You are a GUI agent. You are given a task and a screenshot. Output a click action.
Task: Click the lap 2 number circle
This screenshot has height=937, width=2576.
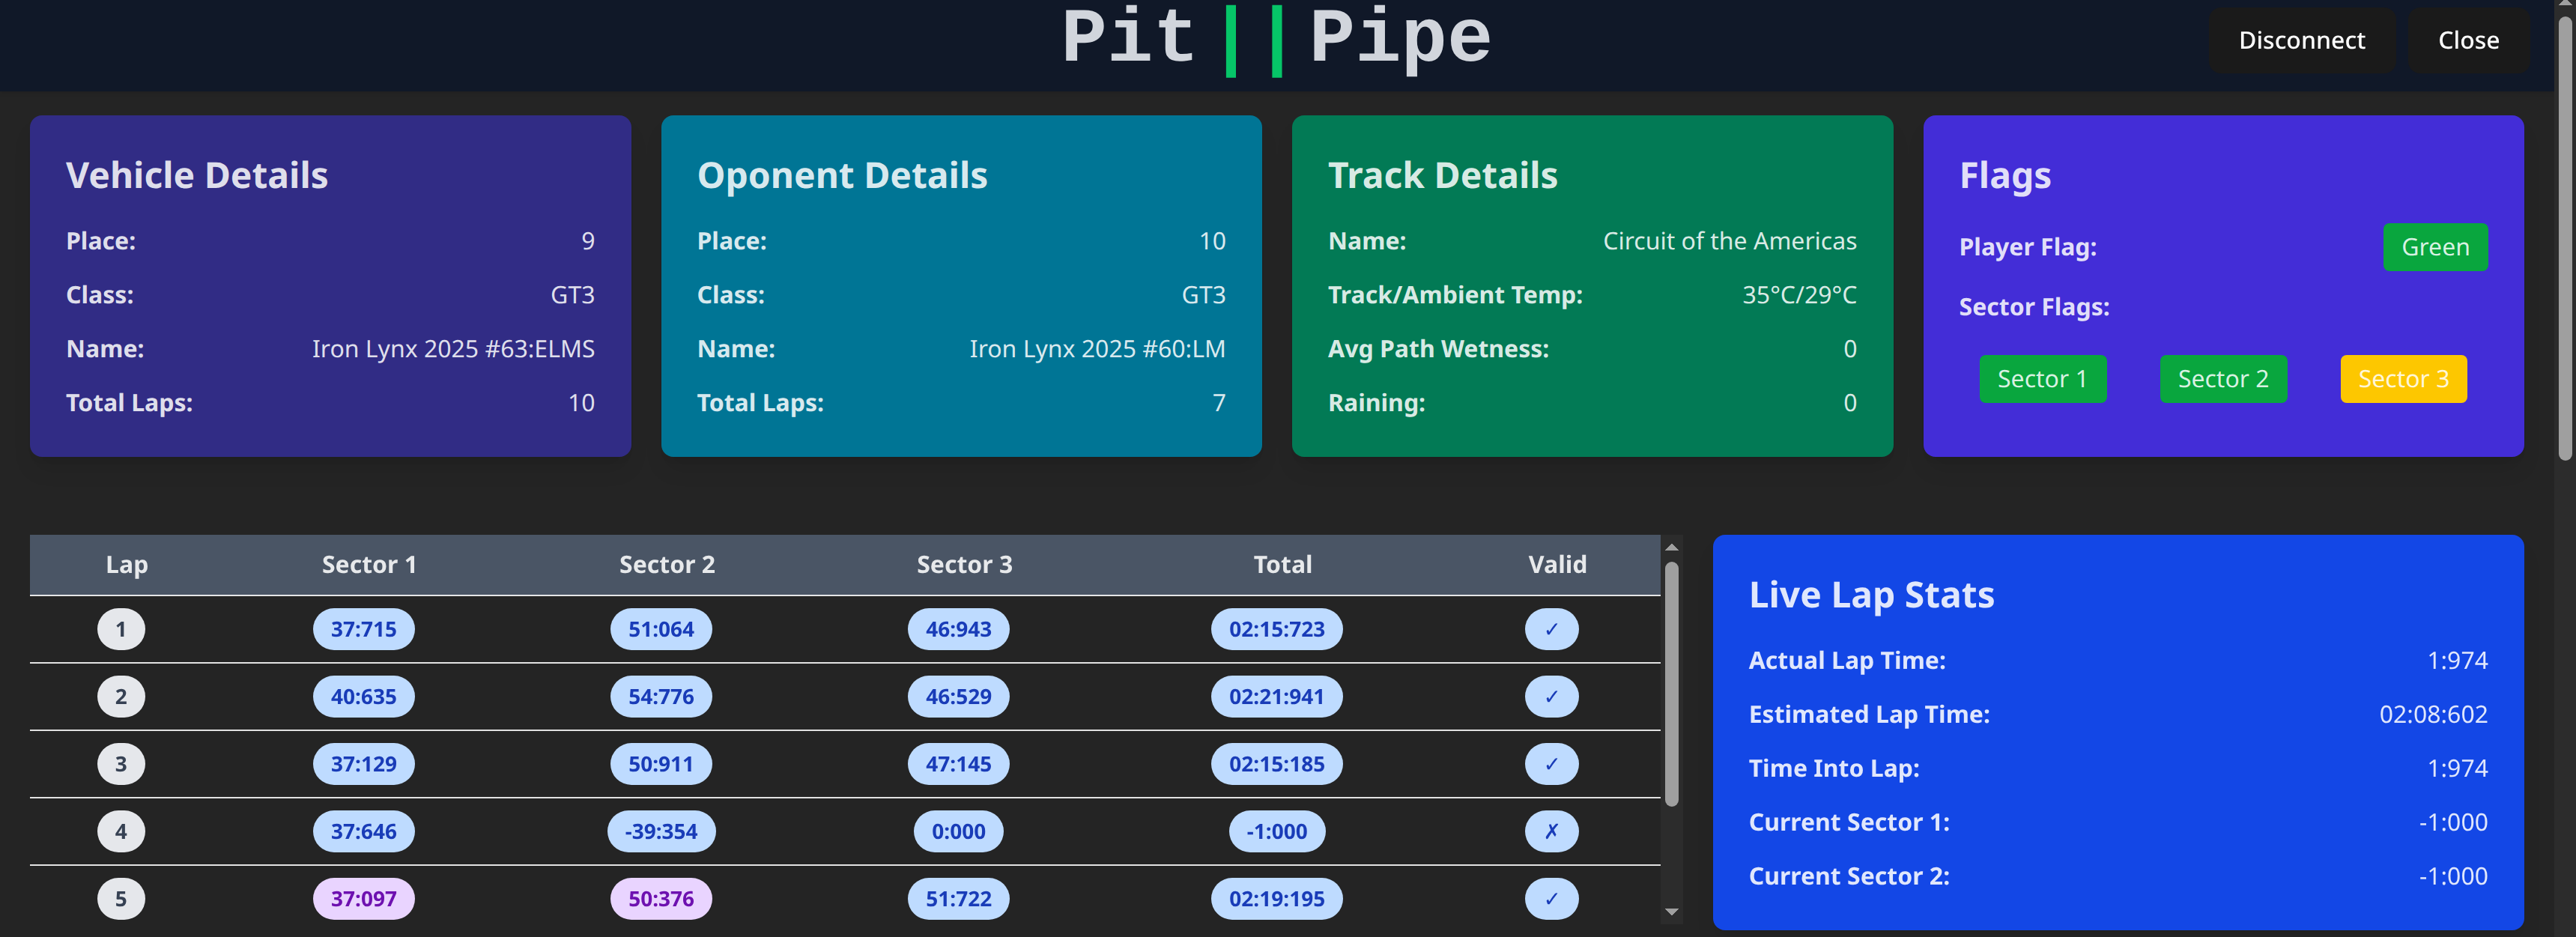pyautogui.click(x=121, y=696)
